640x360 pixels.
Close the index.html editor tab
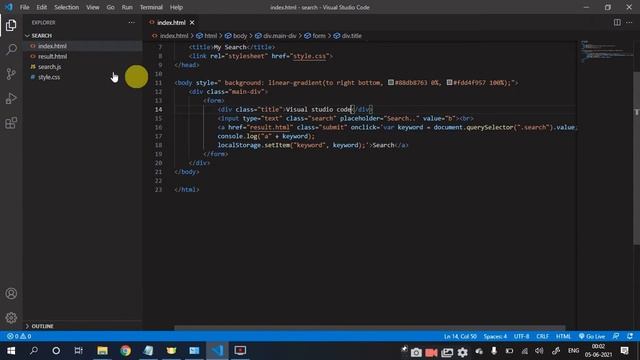coord(192,22)
